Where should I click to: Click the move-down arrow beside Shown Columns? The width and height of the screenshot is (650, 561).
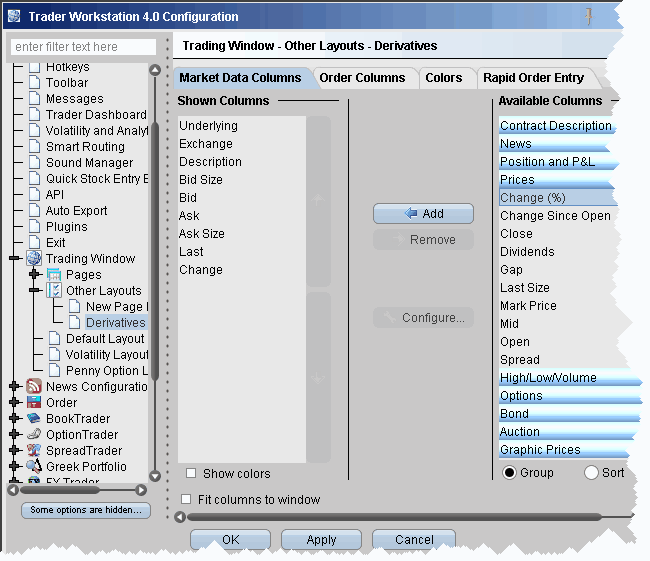(x=318, y=378)
